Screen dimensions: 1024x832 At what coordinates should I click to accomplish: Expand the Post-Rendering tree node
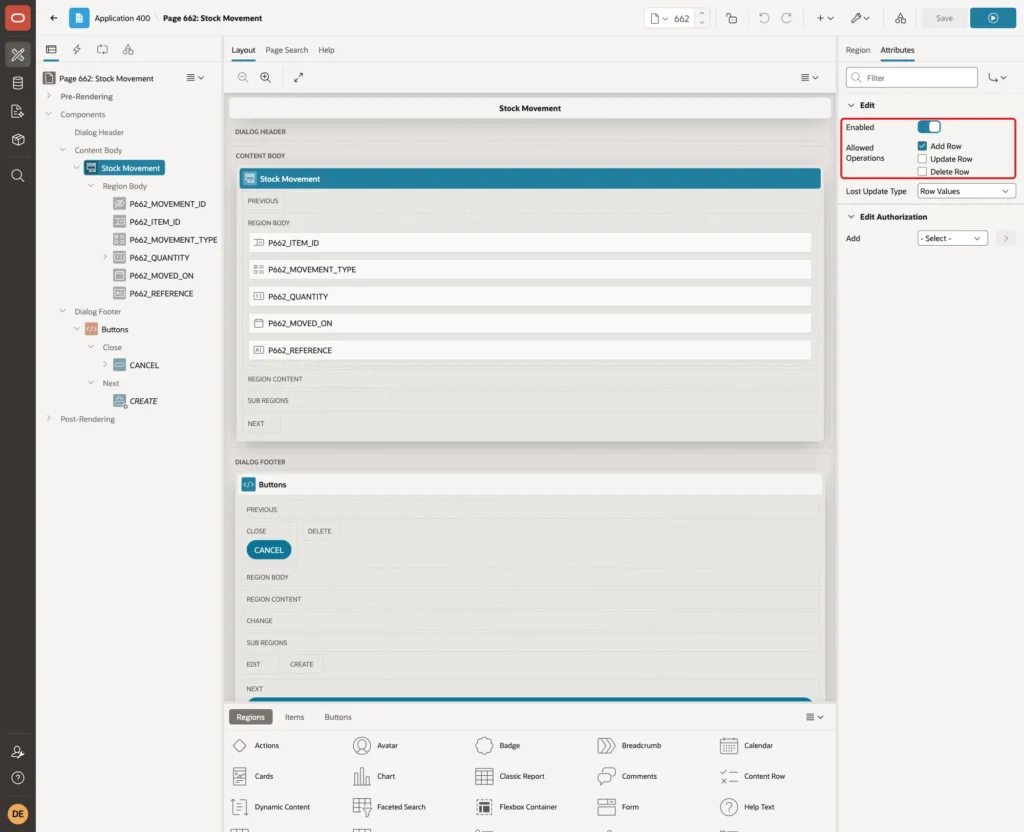(49, 419)
